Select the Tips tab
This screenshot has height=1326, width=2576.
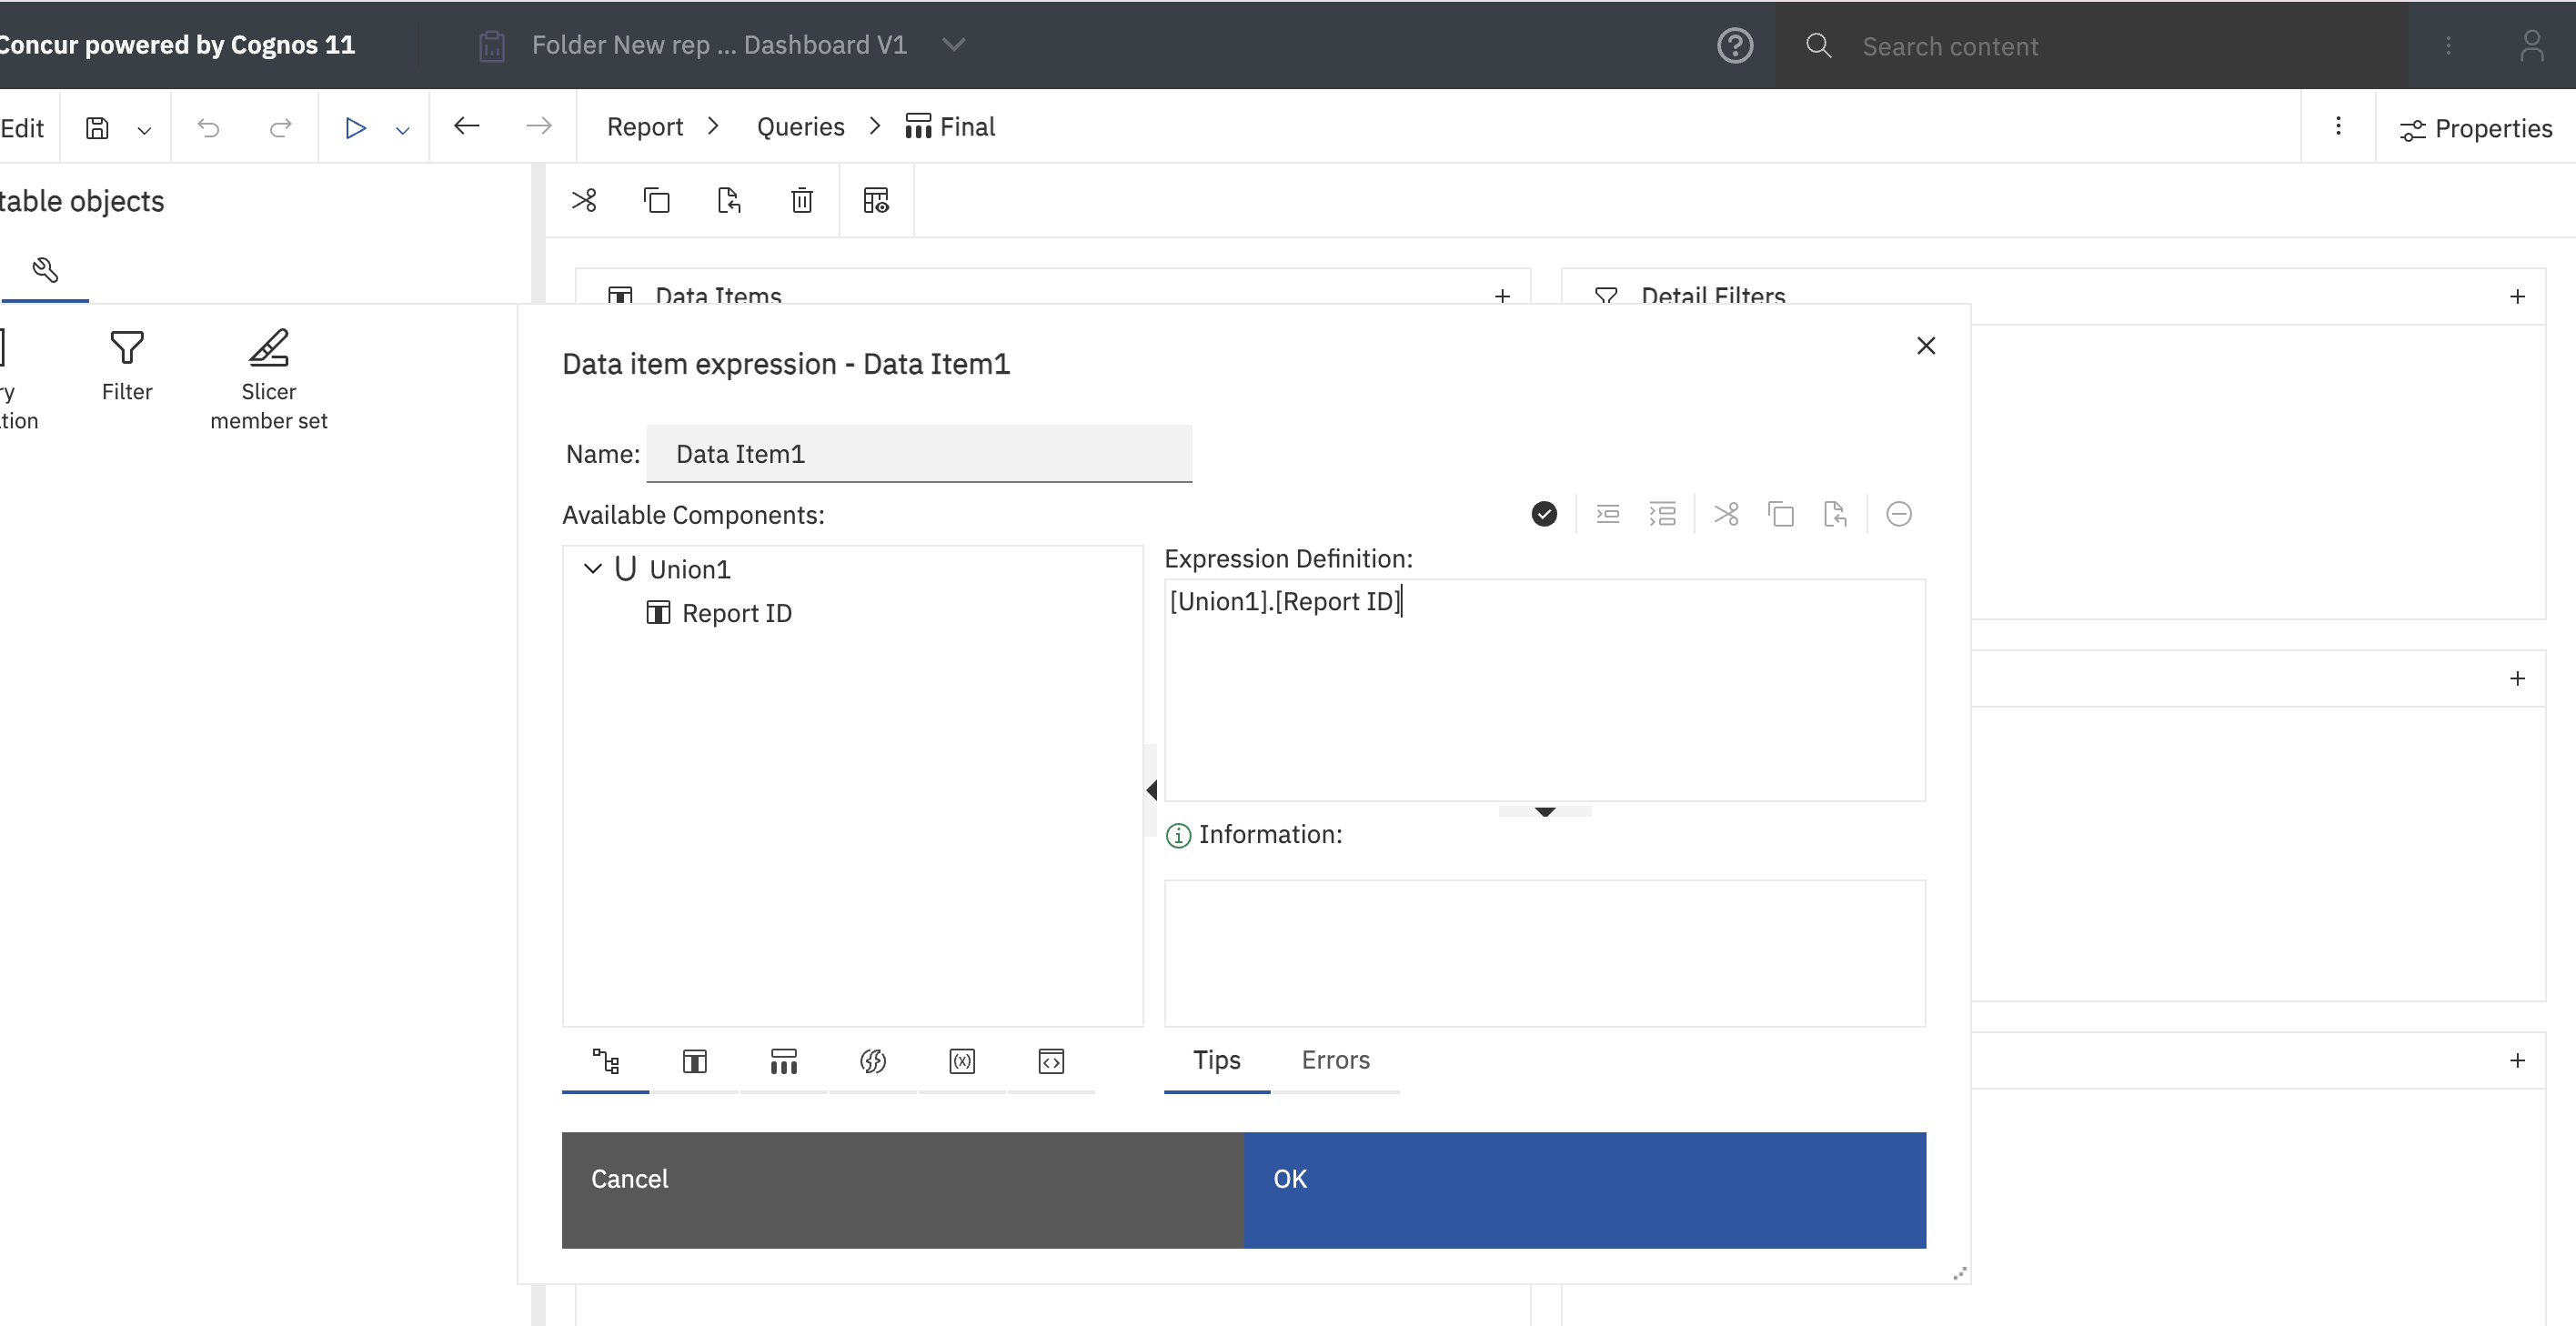tap(1217, 1060)
